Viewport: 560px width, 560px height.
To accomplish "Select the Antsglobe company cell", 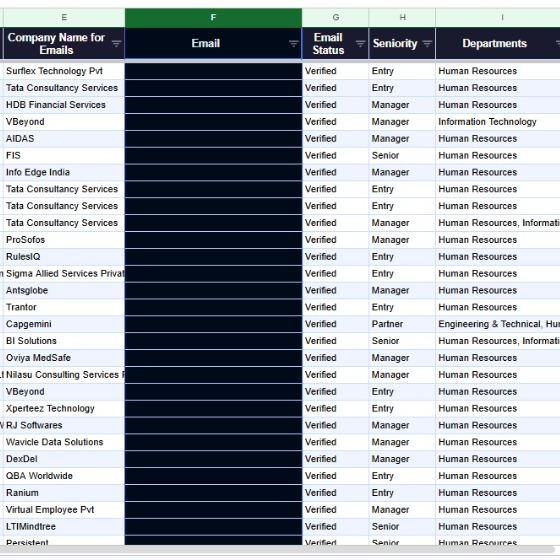I will click(x=64, y=290).
